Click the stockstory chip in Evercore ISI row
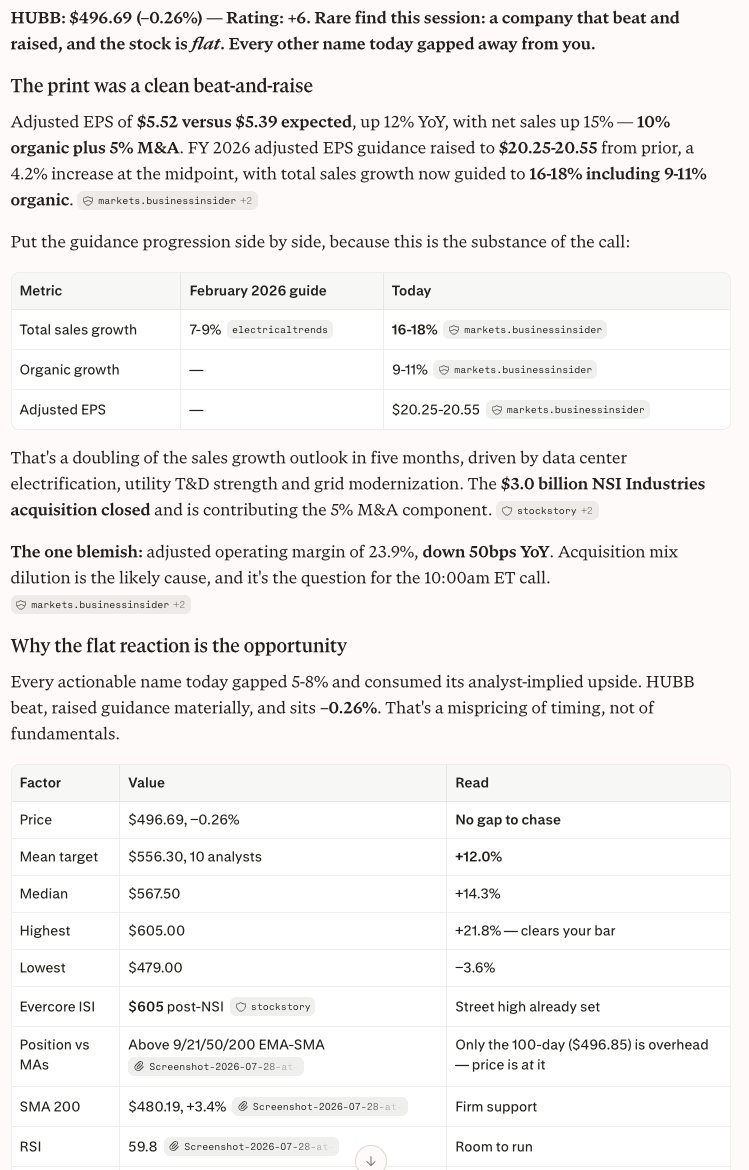 [272, 1007]
